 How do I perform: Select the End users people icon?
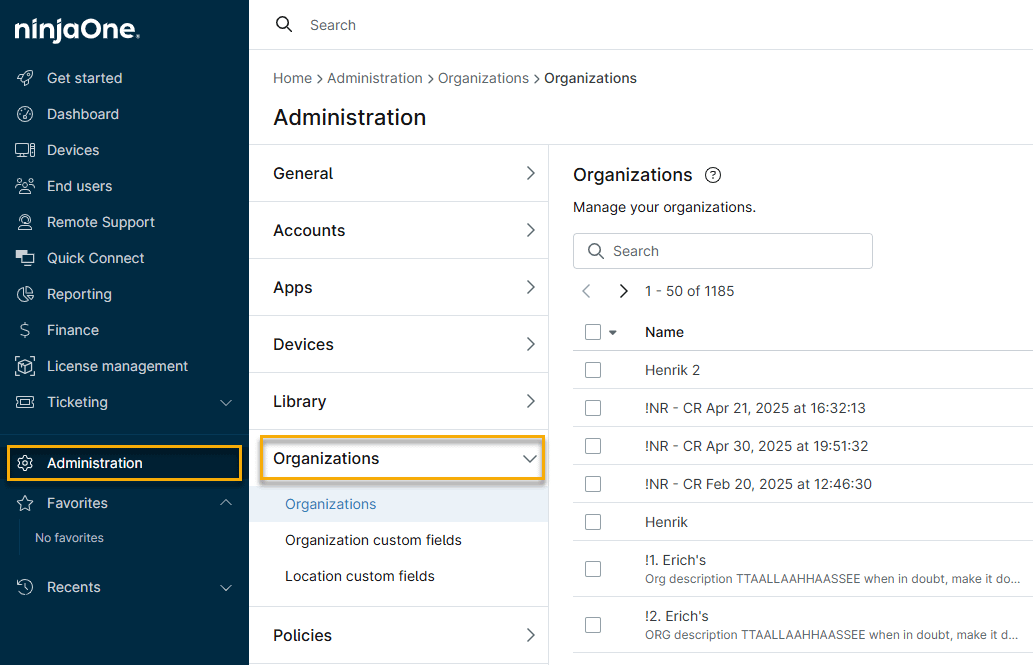tap(26, 186)
